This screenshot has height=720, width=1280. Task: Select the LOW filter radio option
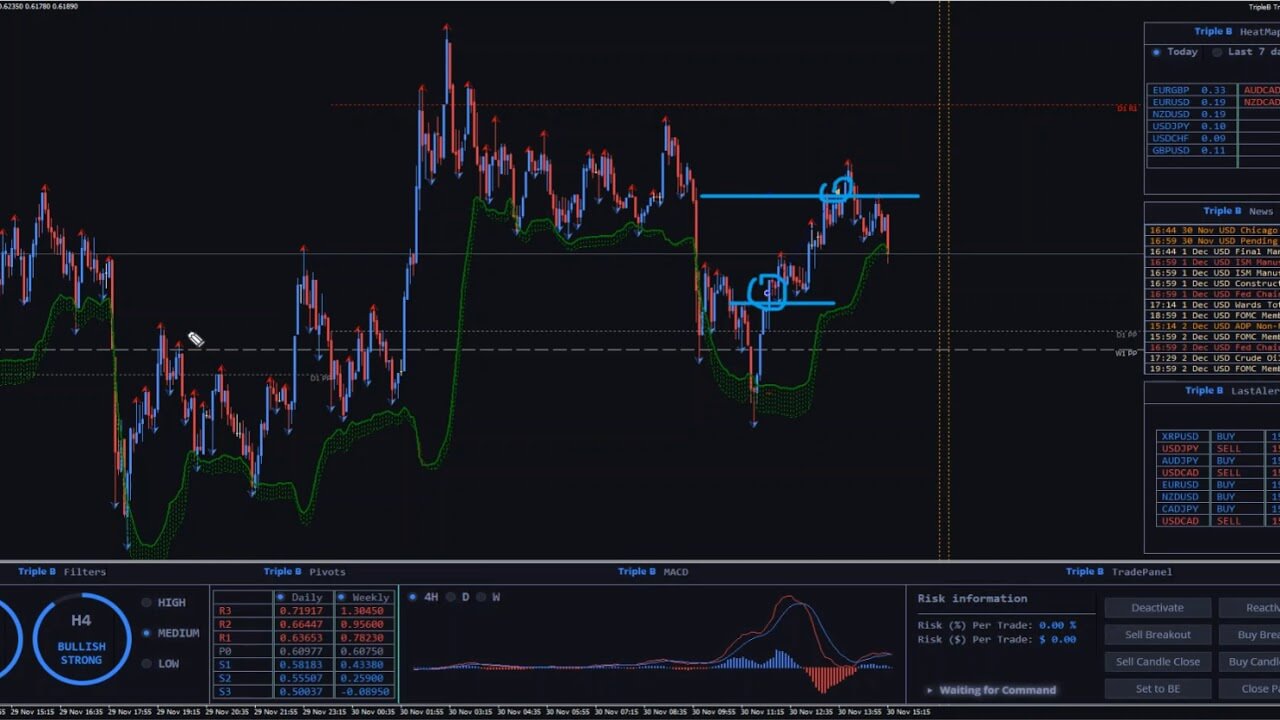[x=147, y=663]
